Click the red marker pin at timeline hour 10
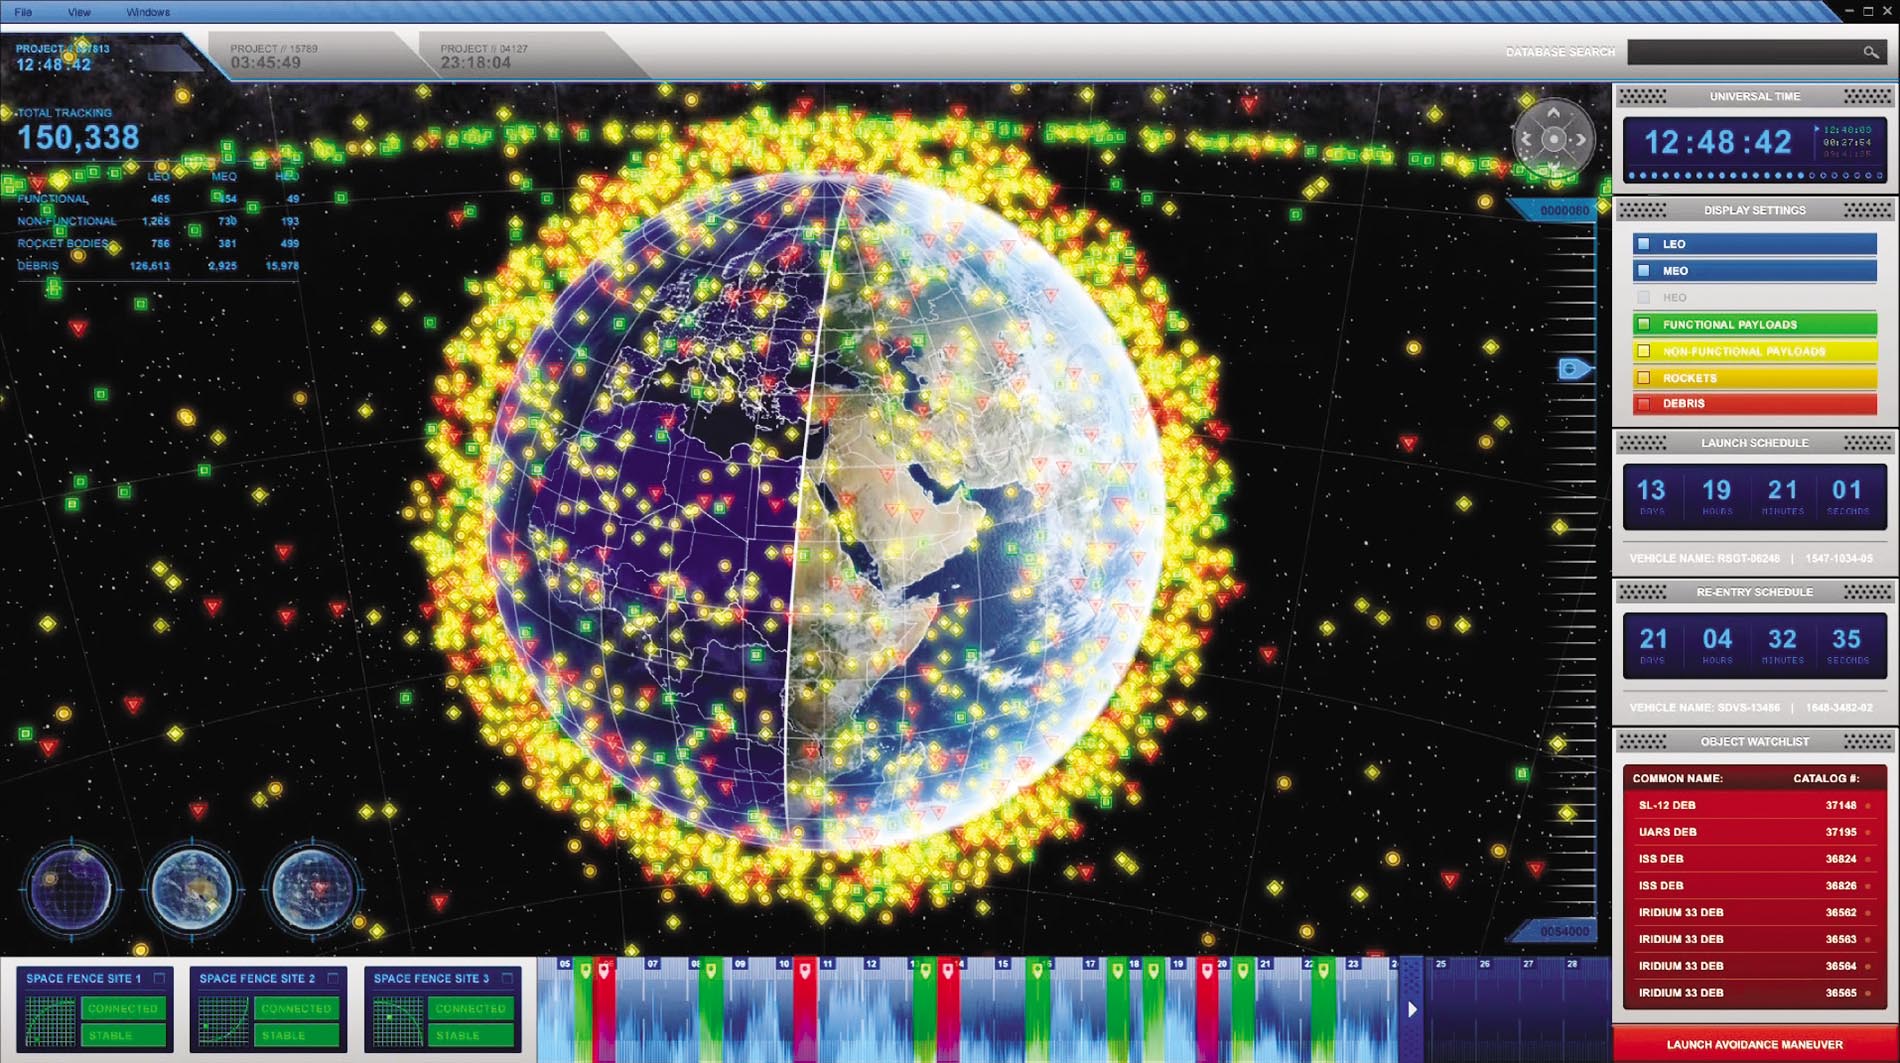1900x1063 pixels. coord(805,971)
